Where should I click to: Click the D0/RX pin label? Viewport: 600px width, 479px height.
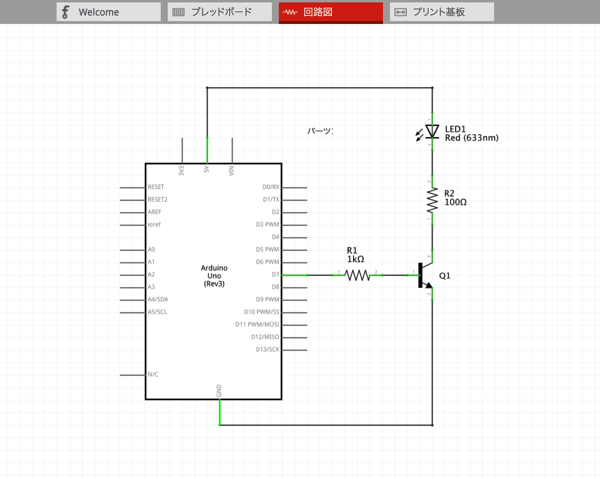pos(271,187)
